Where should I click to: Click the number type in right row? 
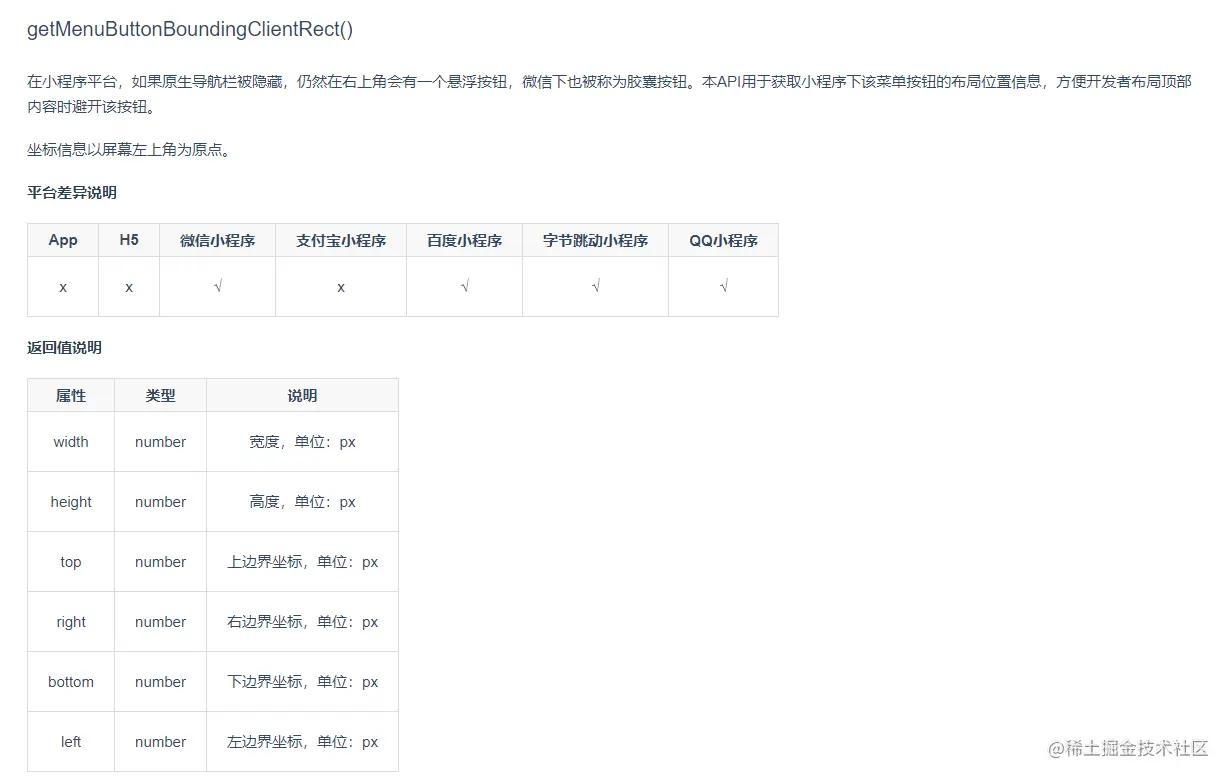160,622
